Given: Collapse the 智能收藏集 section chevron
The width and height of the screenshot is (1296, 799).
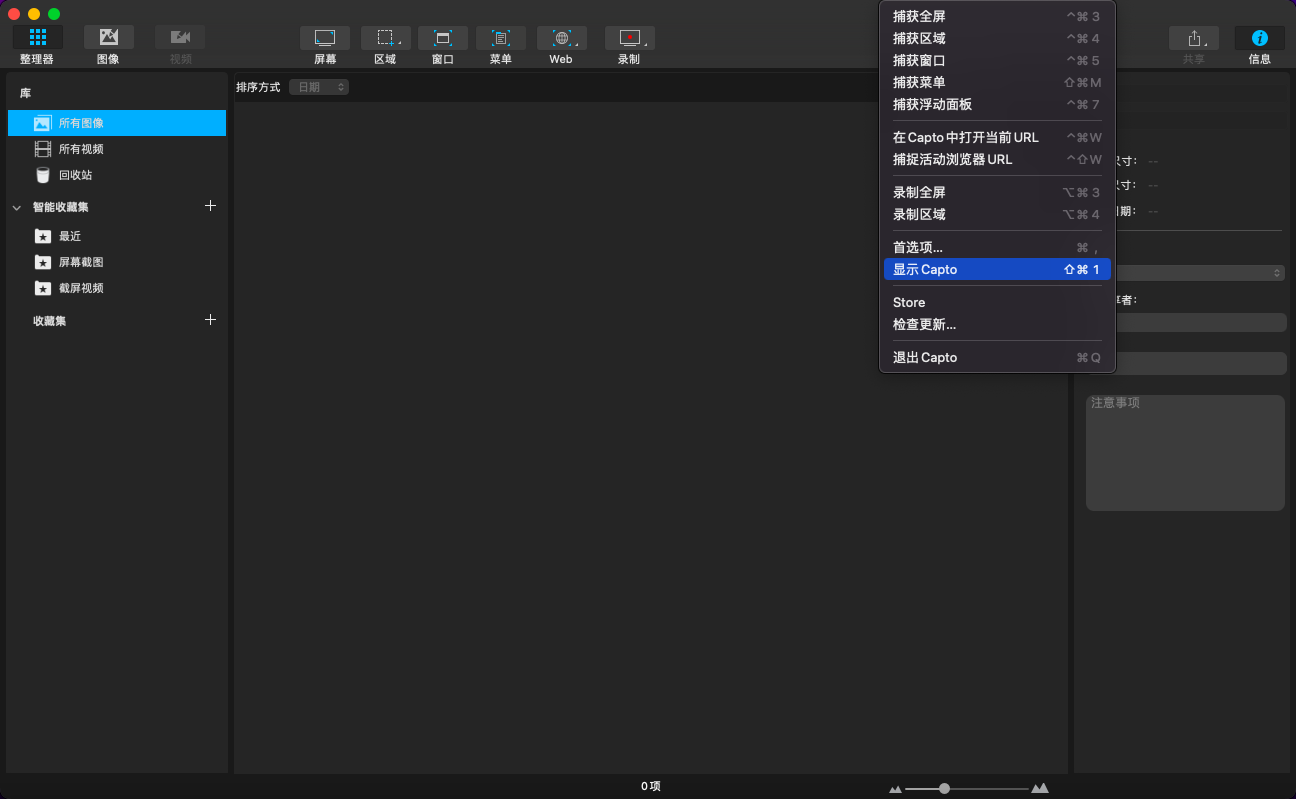Looking at the screenshot, I should [17, 208].
